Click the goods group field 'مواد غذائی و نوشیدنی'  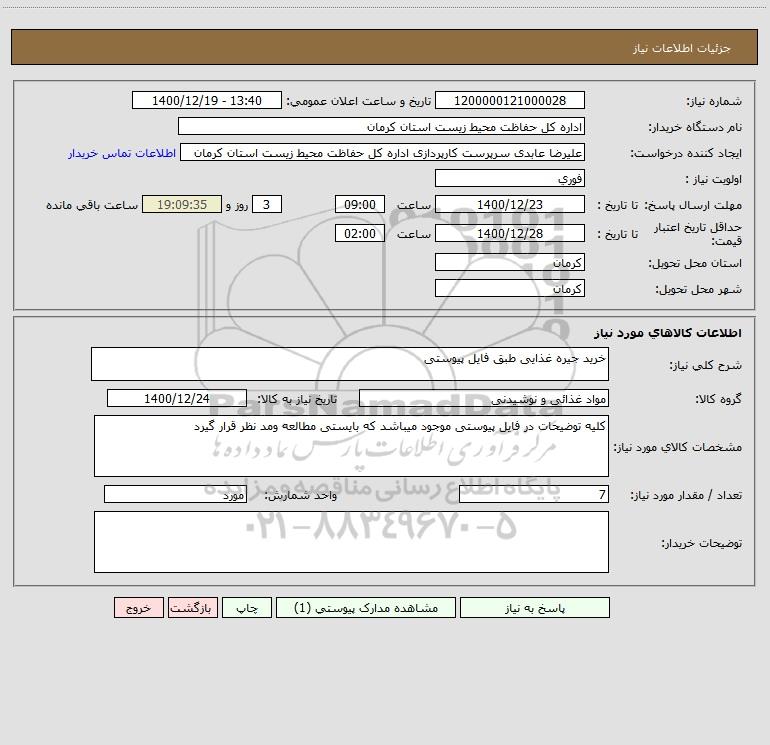point(484,398)
